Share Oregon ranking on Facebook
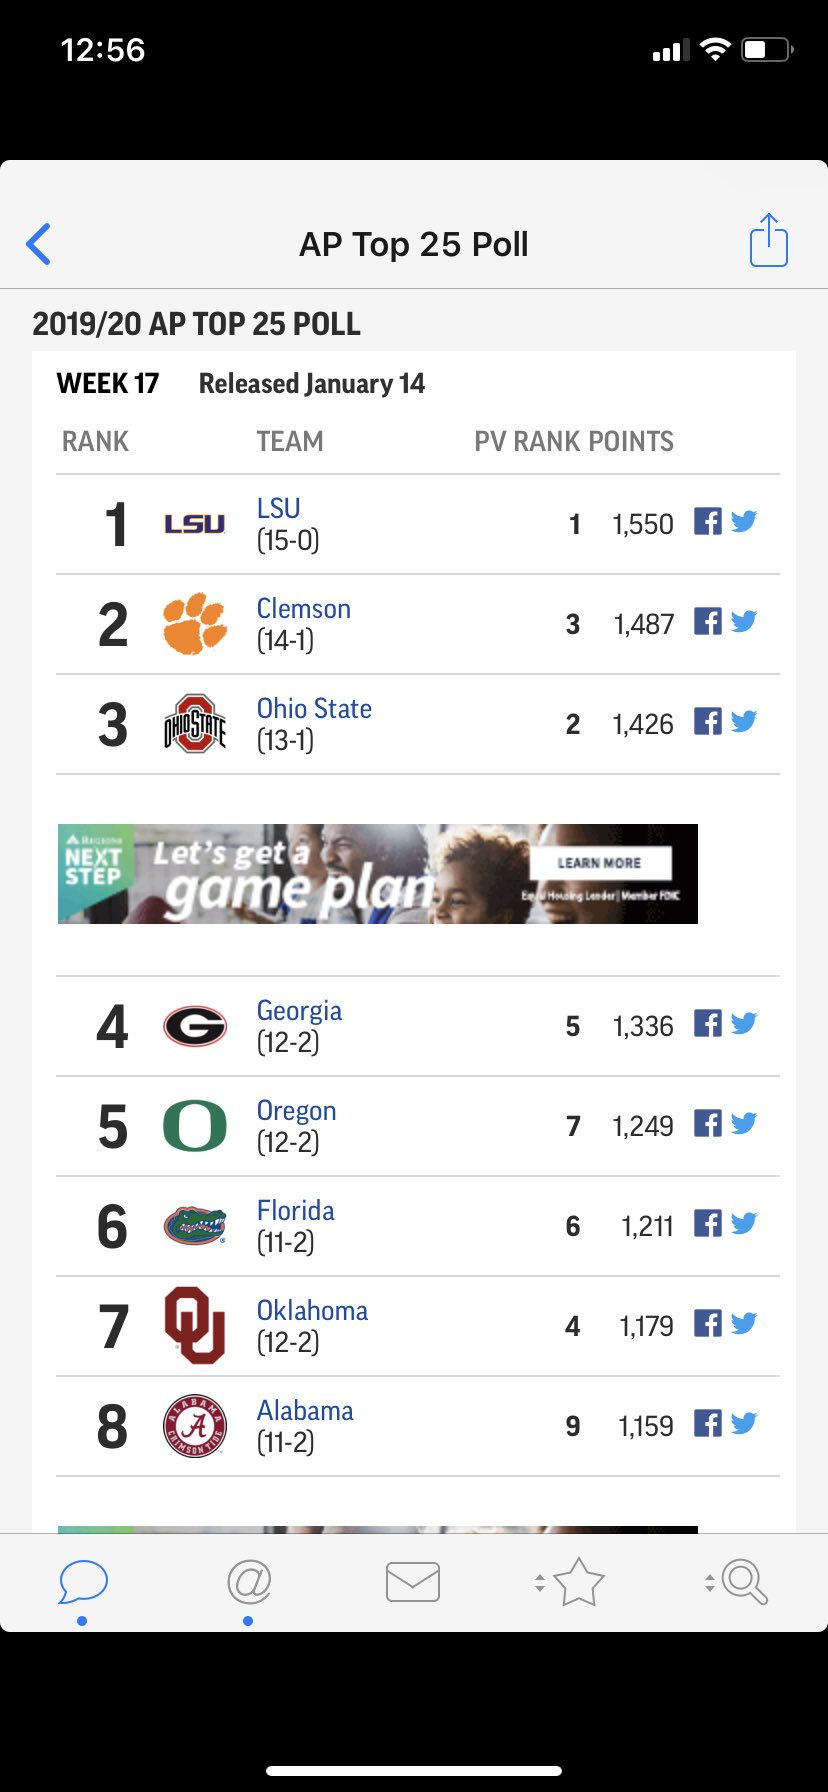 click(707, 1124)
